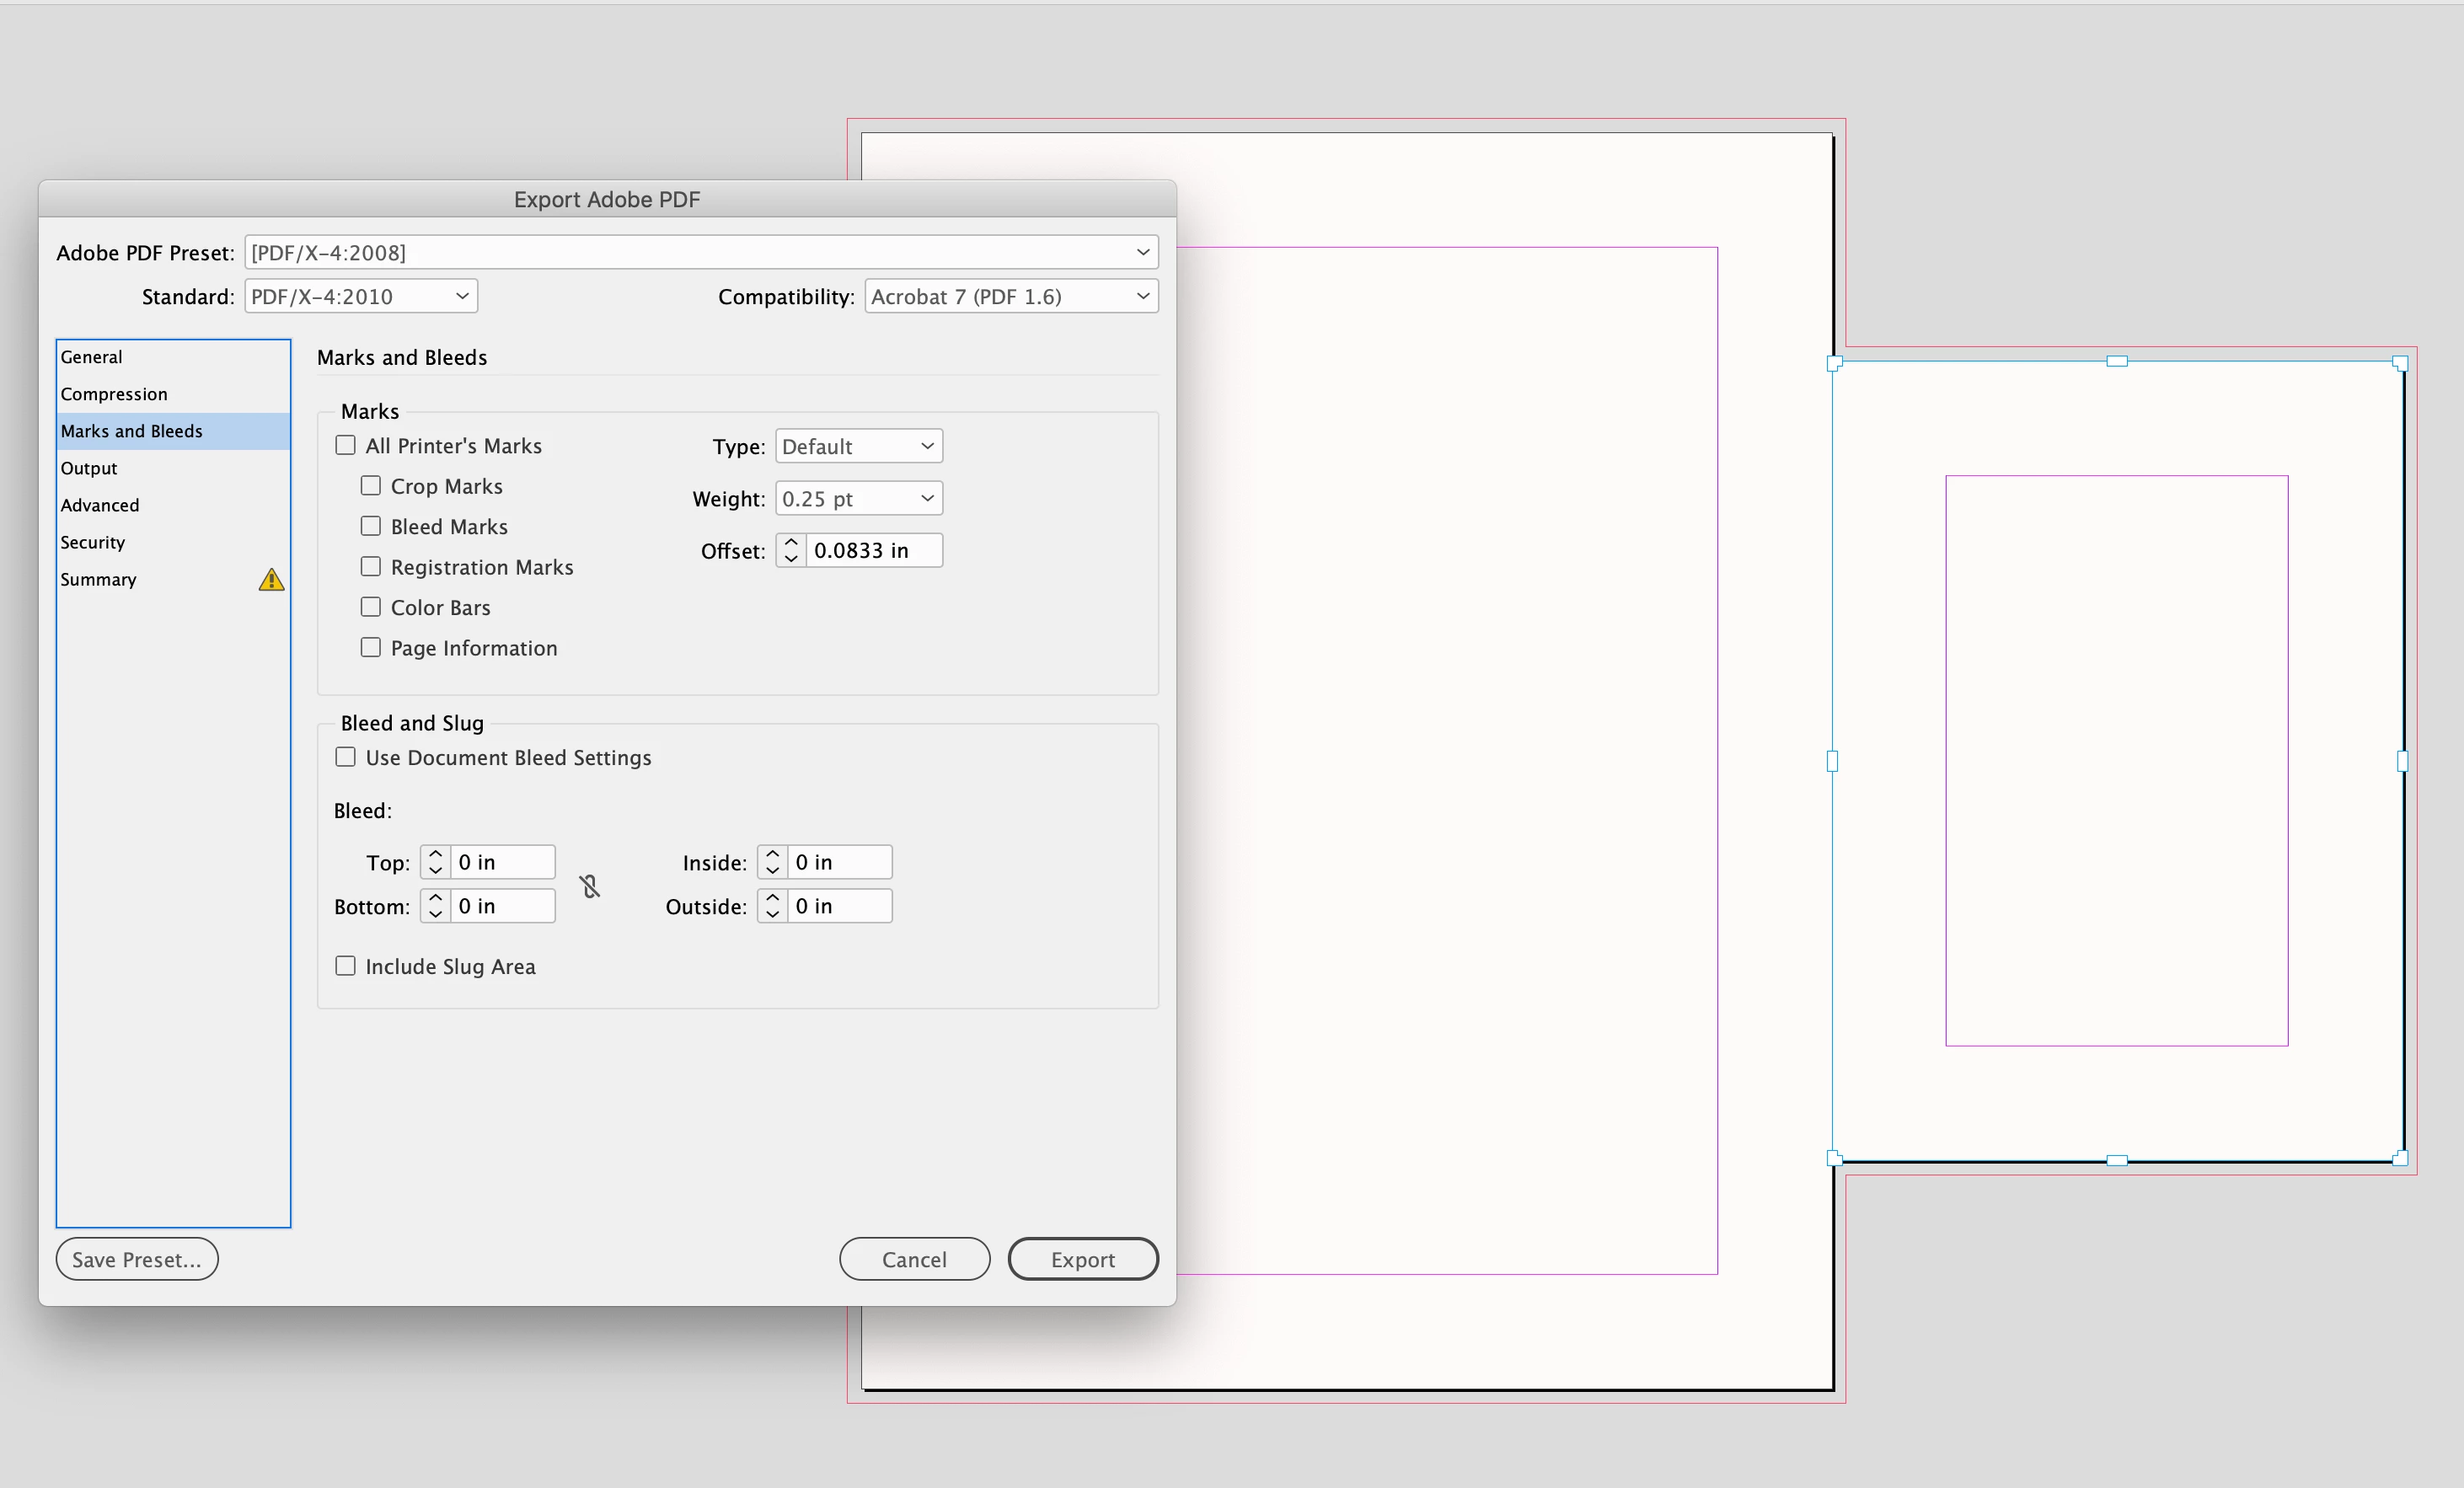Open the Standard PDF/X-4:2010 dropdown
Image resolution: width=2464 pixels, height=1488 pixels.
pos(360,296)
